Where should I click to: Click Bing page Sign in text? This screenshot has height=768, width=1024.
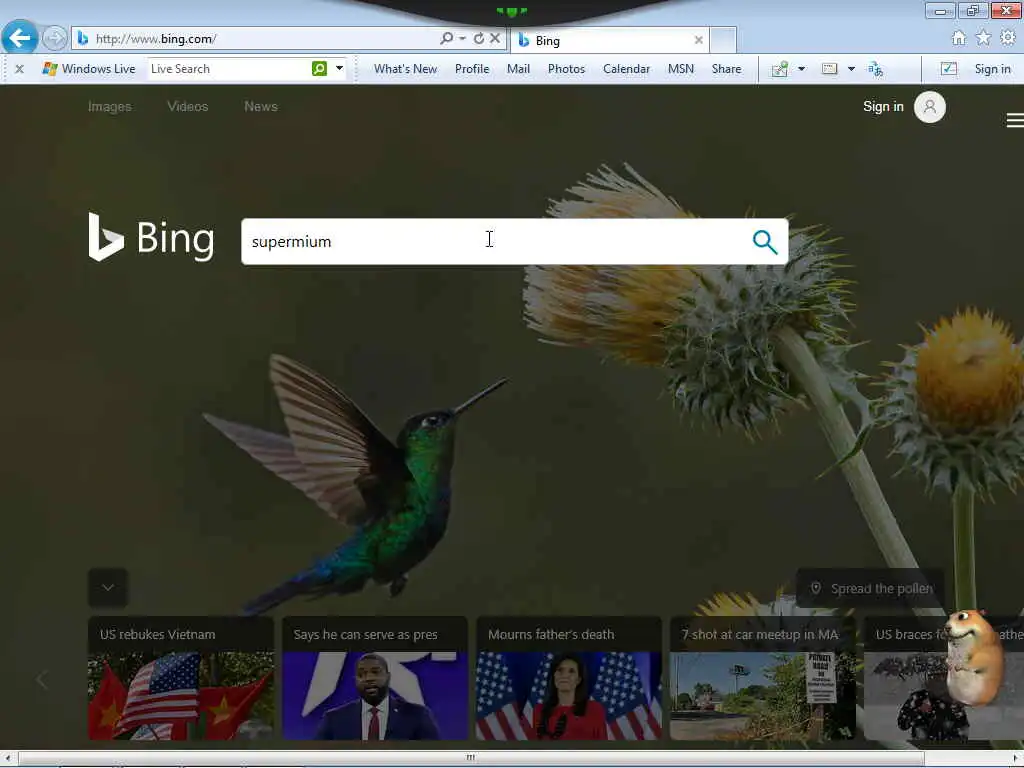click(883, 106)
